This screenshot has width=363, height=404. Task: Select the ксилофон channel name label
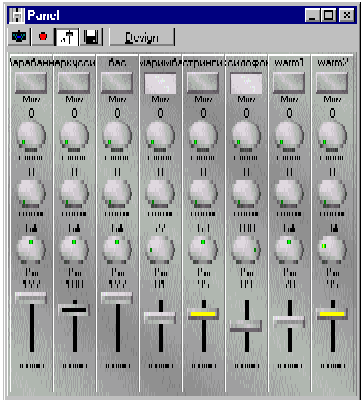246,62
